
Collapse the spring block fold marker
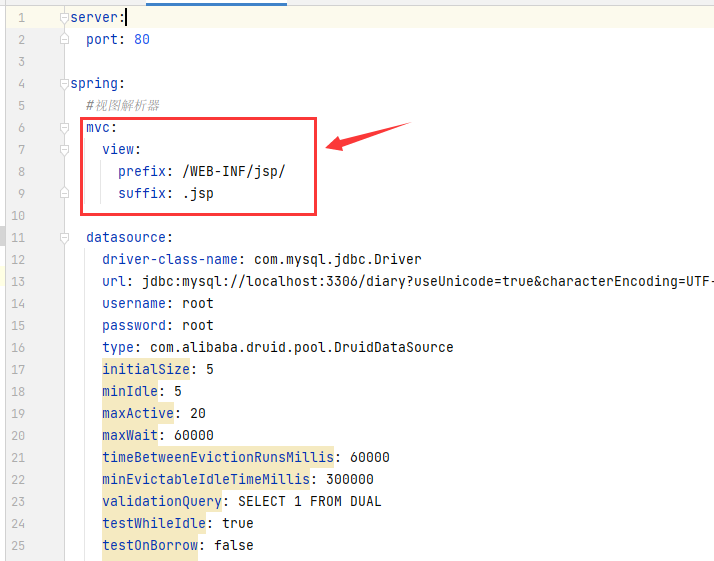point(64,84)
